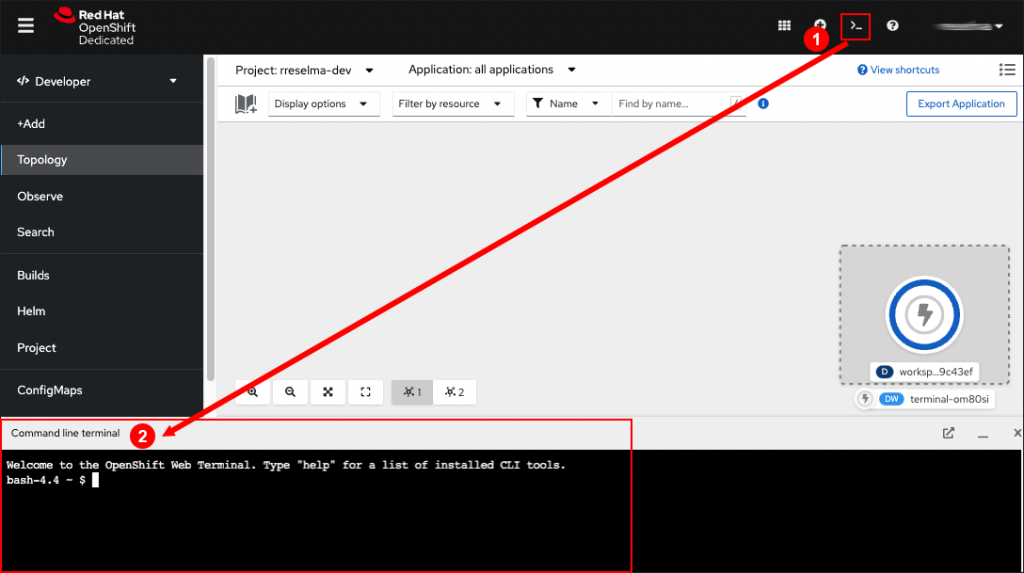Viewport: 1024px width, 573px height.
Task: Reset the topology view
Action: click(x=365, y=392)
